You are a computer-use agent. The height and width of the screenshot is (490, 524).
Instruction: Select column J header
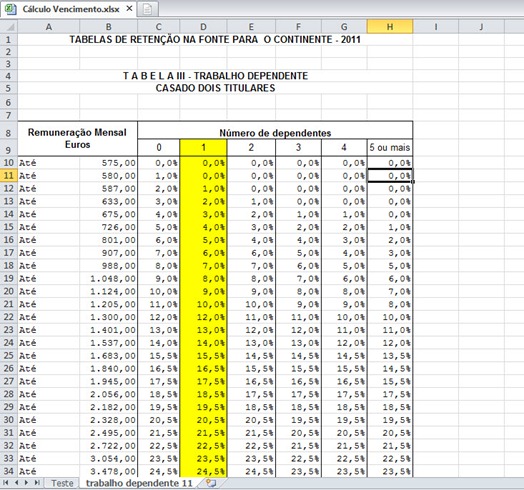[481, 27]
